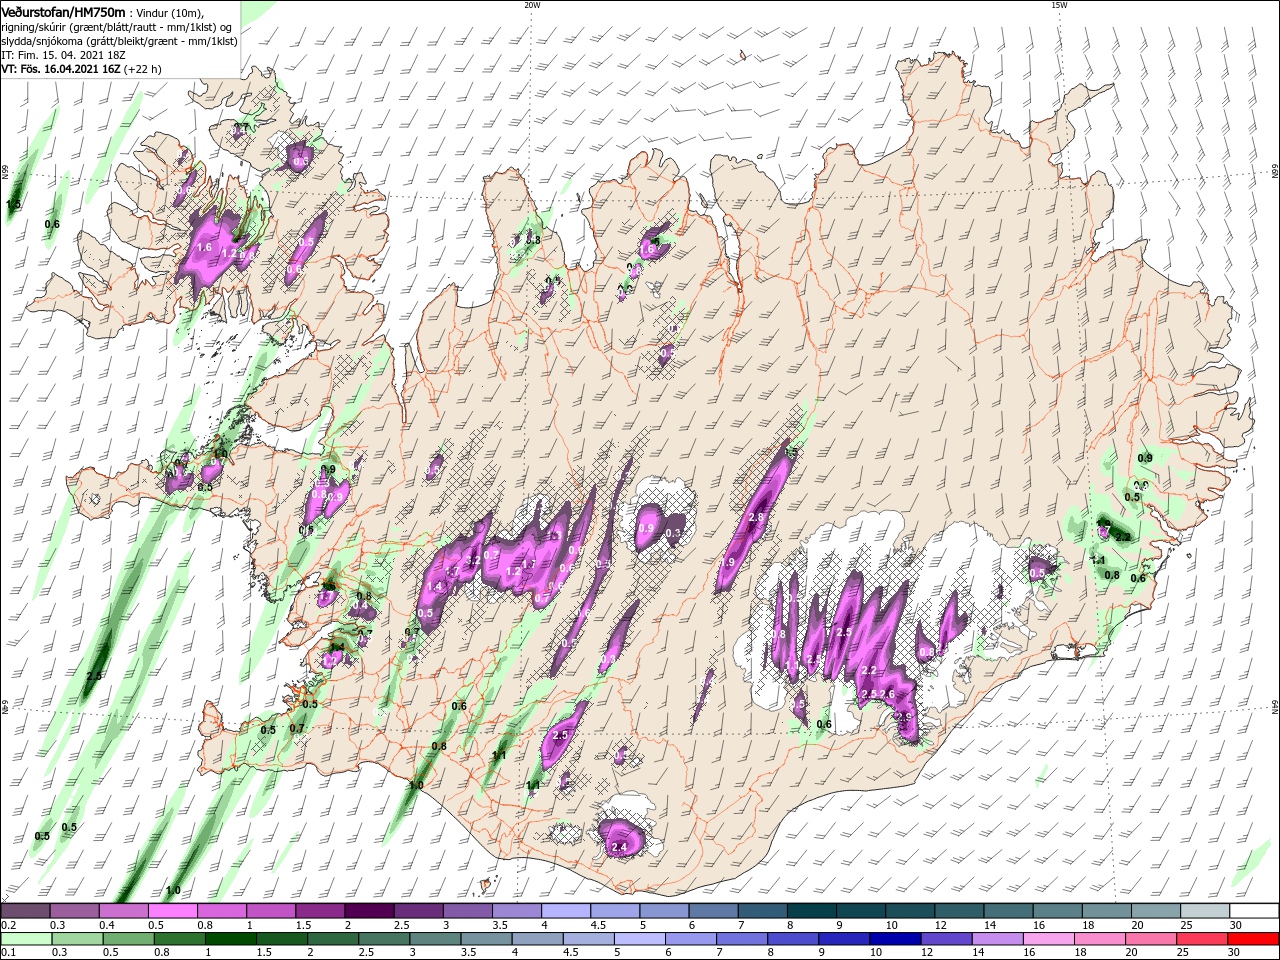Click the 2.4 snowfall value near the south coast
Screen dimensions: 1280x960
pyautogui.click(x=619, y=847)
